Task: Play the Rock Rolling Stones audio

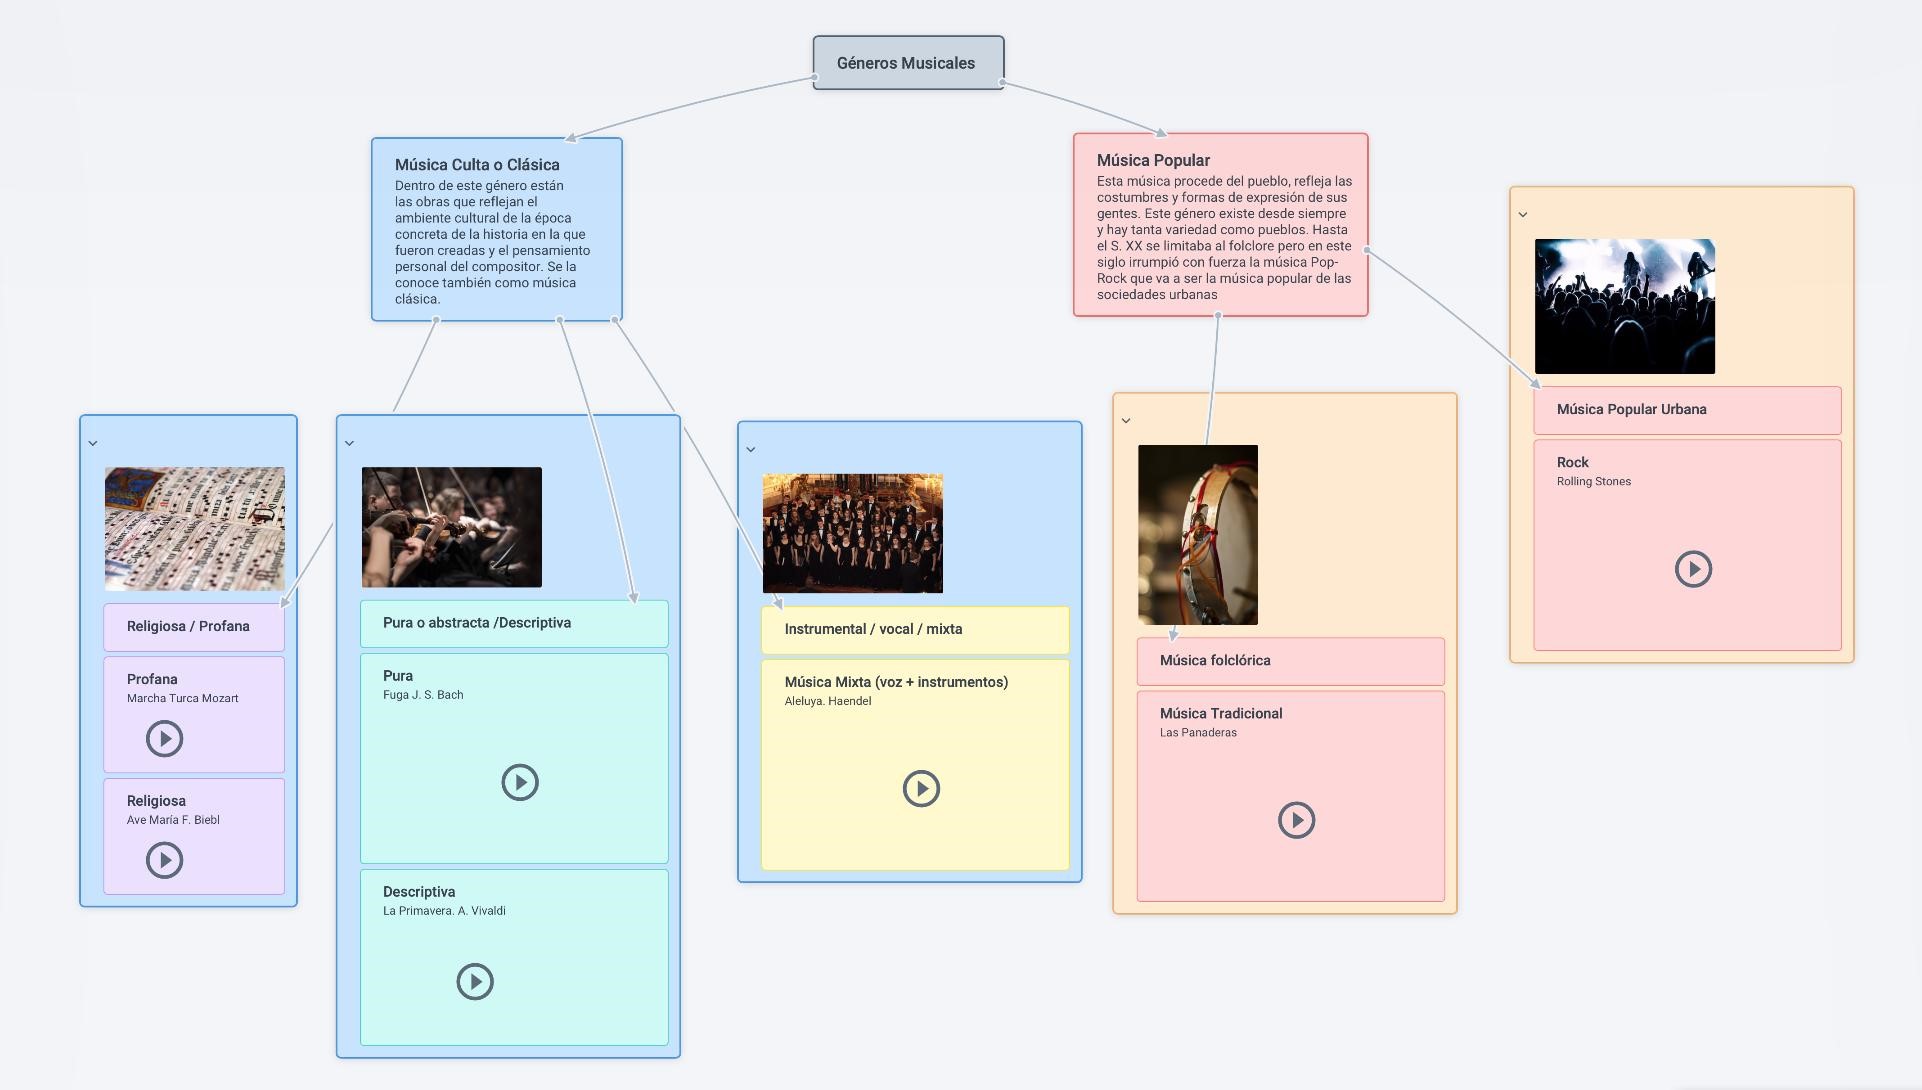Action: (1694, 569)
